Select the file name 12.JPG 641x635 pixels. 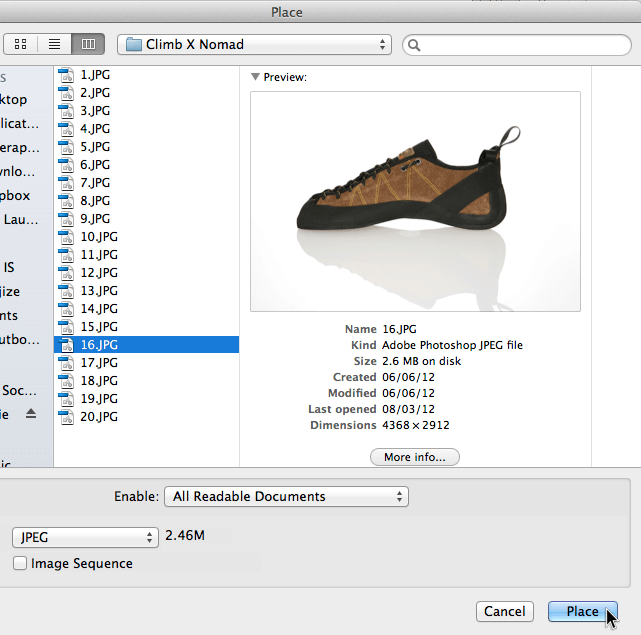(x=99, y=273)
